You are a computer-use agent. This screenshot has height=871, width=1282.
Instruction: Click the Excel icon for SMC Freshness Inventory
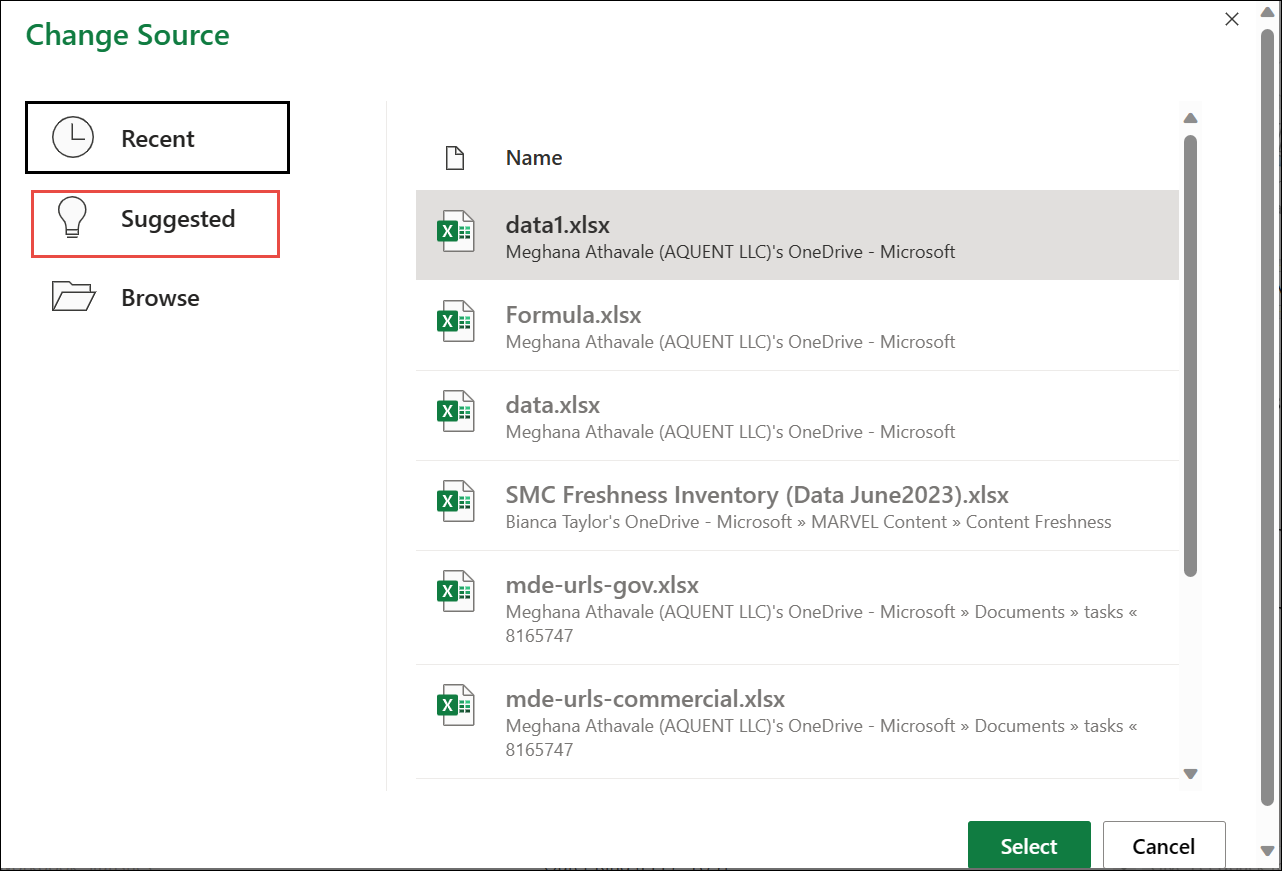[x=456, y=503]
